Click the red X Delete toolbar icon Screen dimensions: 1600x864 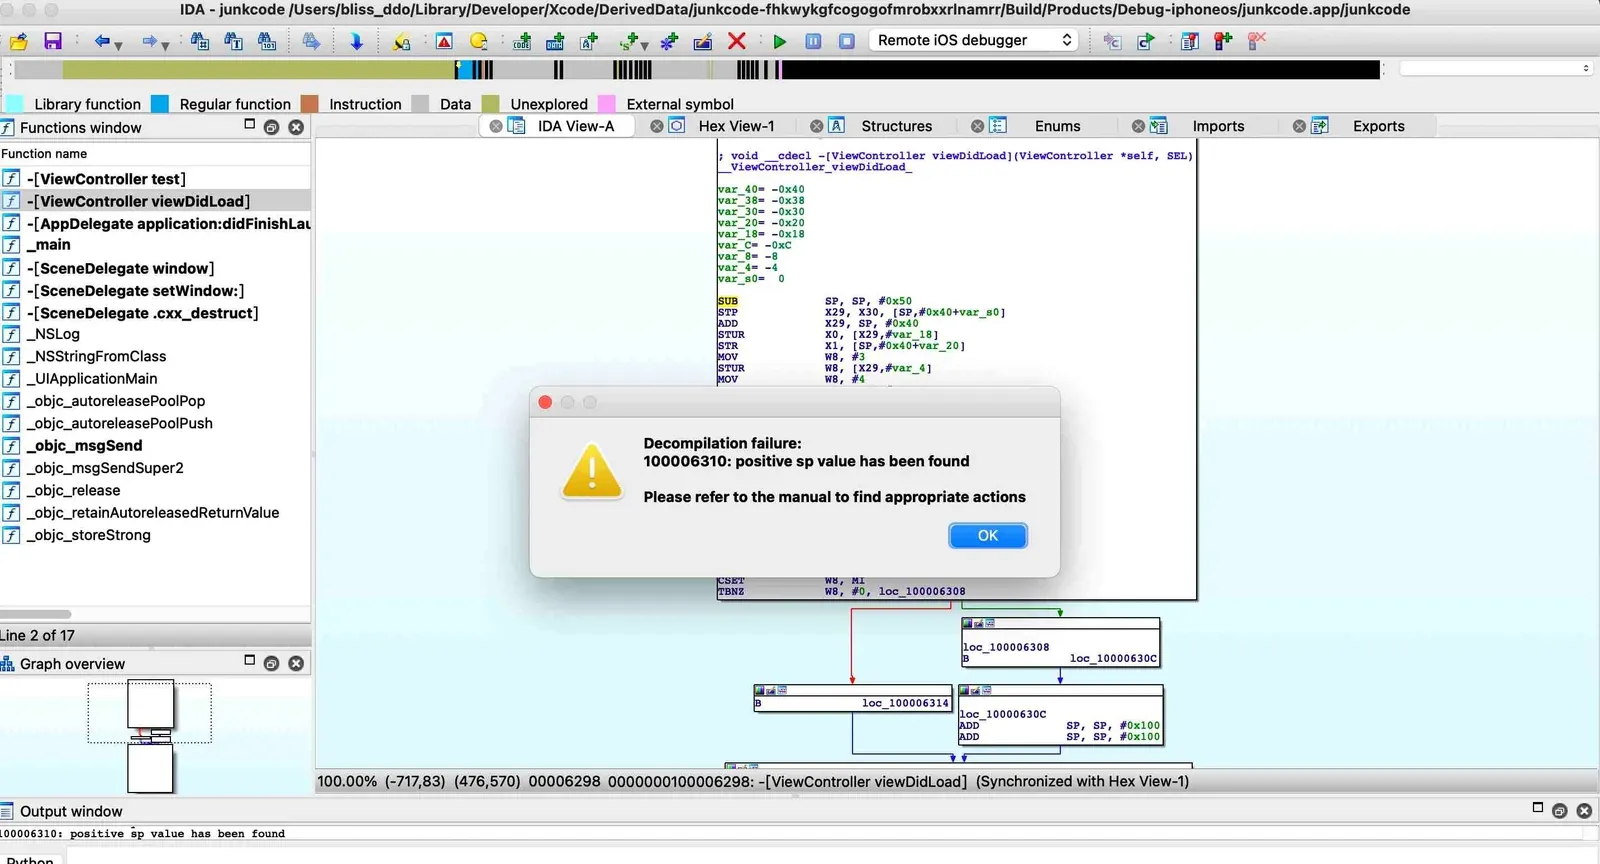737,41
